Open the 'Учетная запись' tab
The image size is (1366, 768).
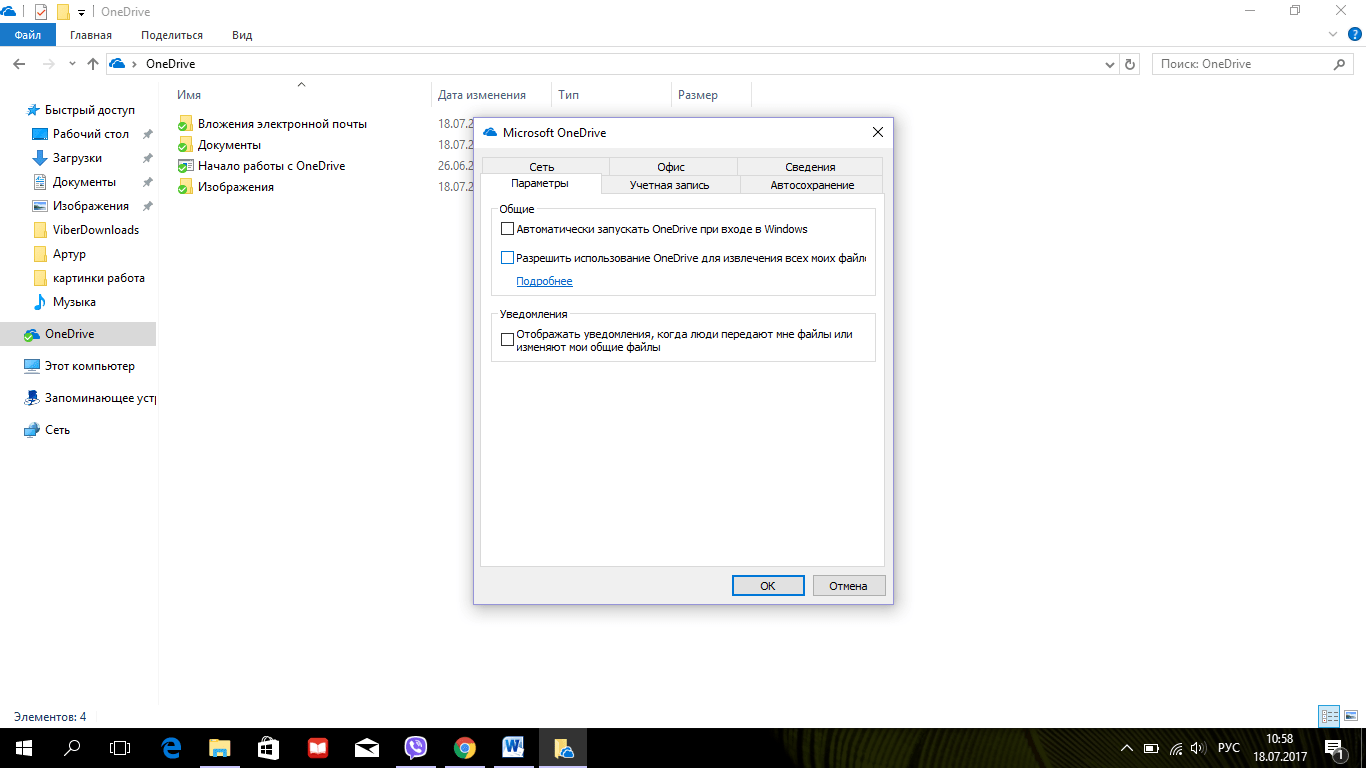tap(670, 185)
